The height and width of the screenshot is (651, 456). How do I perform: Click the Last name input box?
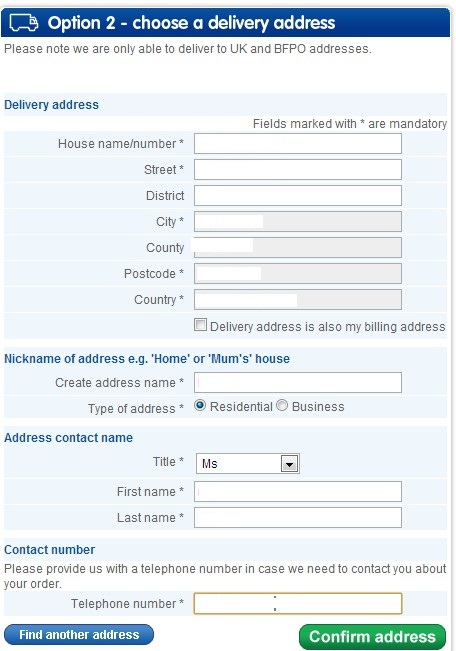point(298,517)
